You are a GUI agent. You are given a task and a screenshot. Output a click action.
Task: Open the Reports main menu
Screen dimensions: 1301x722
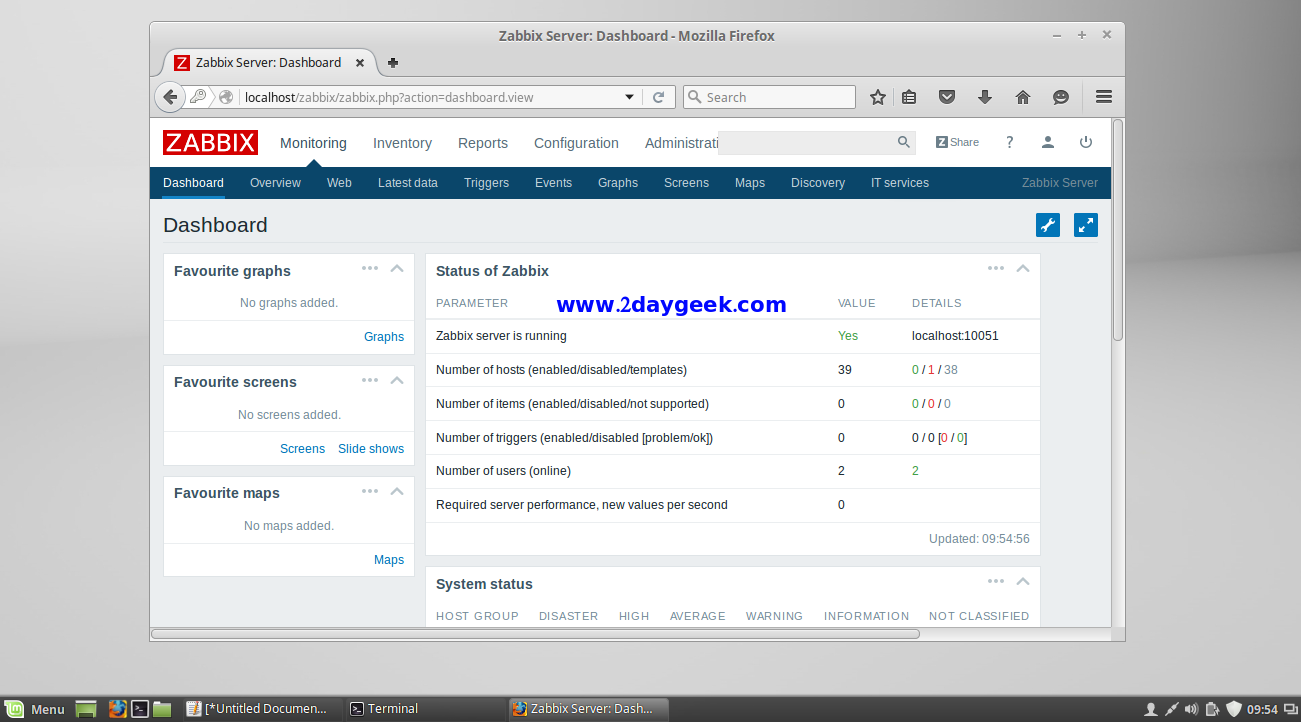(x=483, y=143)
